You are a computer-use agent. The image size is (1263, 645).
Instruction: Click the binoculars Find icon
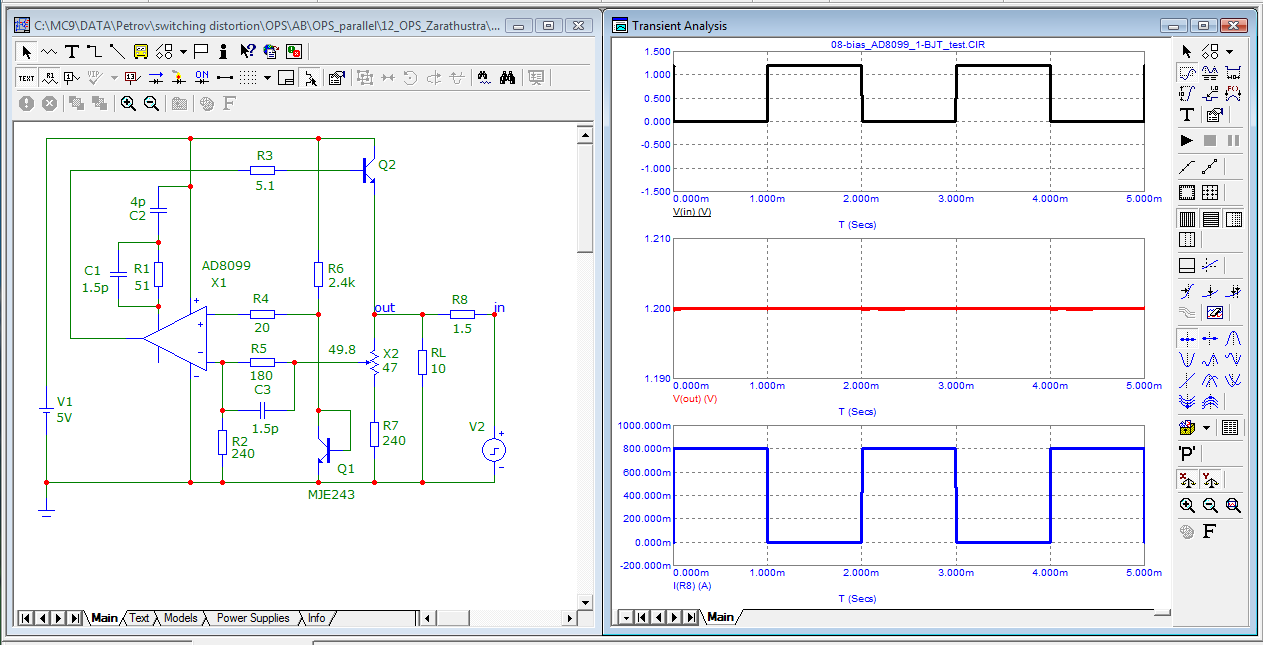pos(509,77)
